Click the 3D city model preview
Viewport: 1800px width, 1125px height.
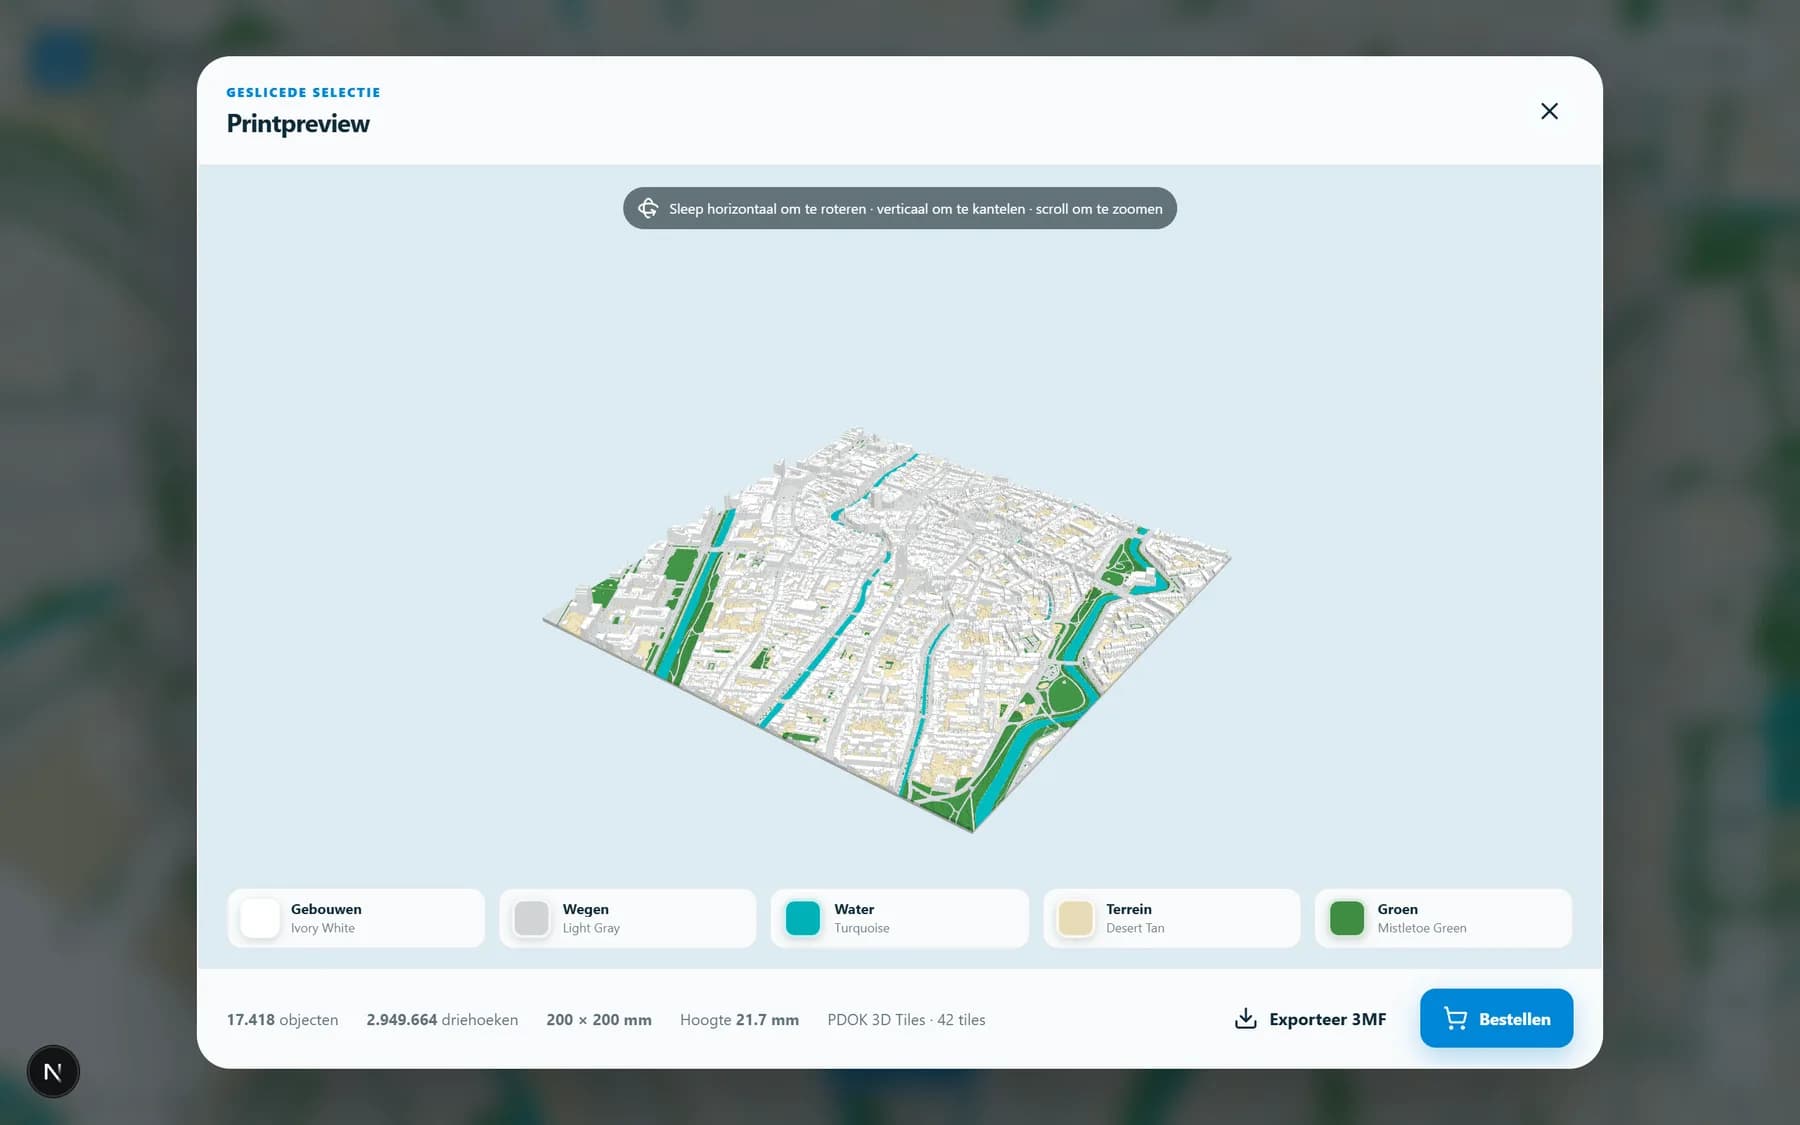(x=887, y=630)
